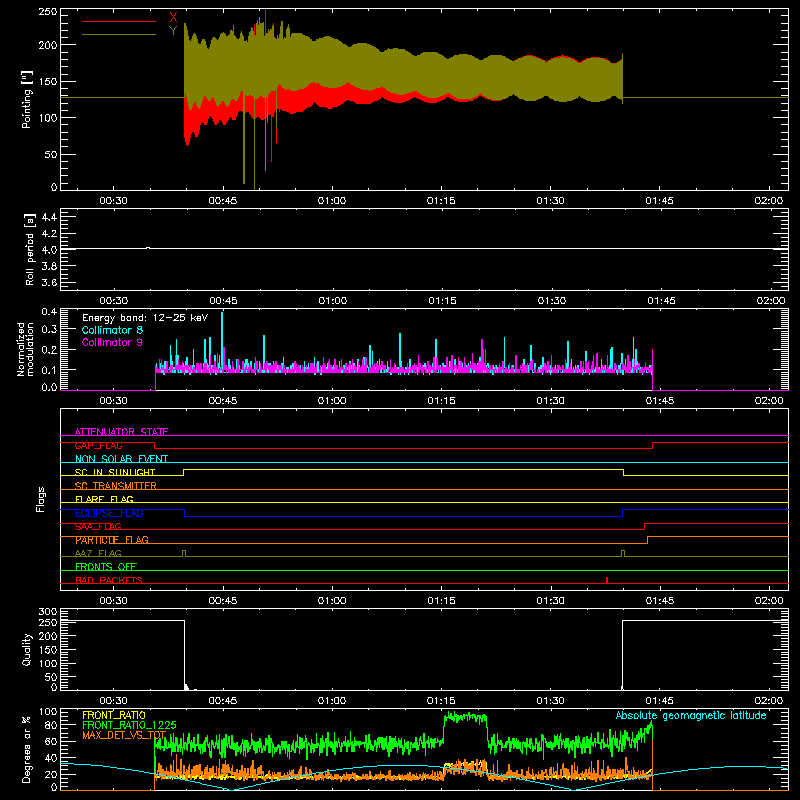Image resolution: width=800 pixels, height=800 pixels.
Task: Click the 250 tick on the Pointing axis
Action: pyautogui.click(x=47, y=11)
